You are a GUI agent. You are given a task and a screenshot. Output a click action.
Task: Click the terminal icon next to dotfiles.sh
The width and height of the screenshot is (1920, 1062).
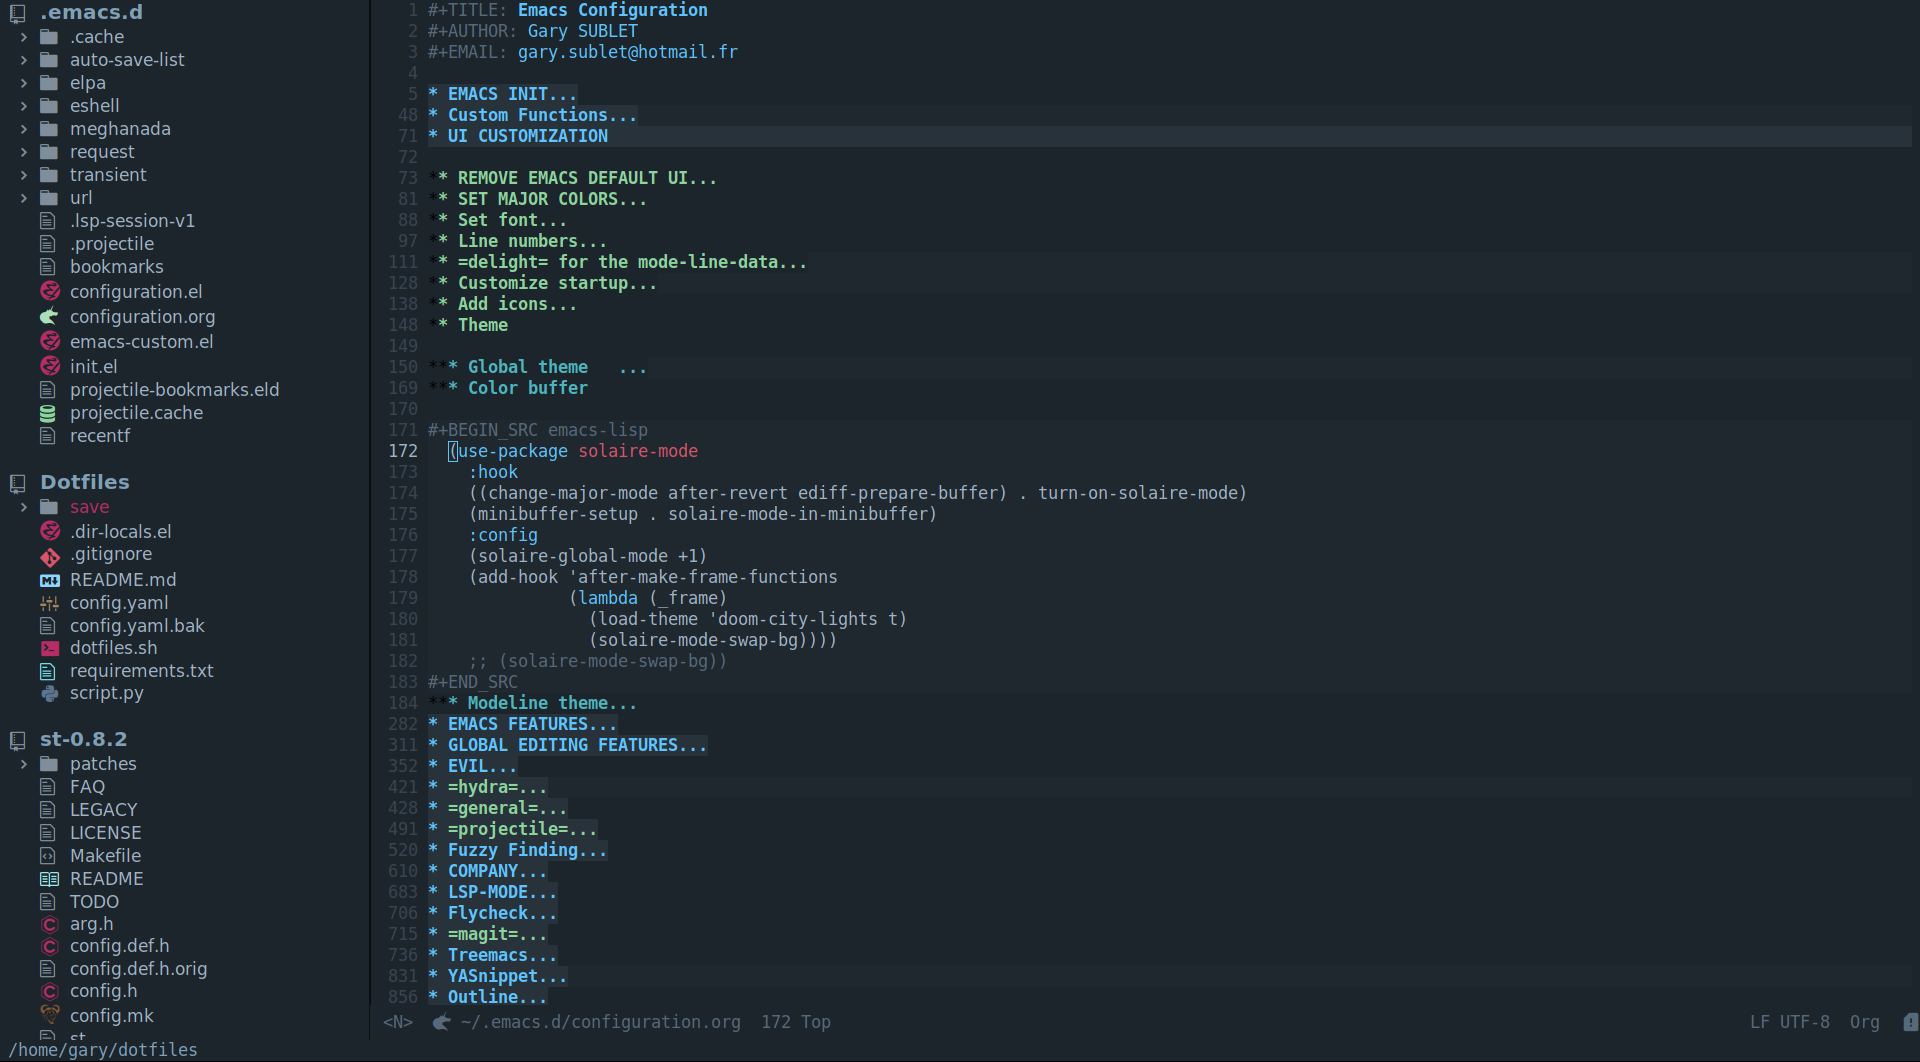click(50, 648)
